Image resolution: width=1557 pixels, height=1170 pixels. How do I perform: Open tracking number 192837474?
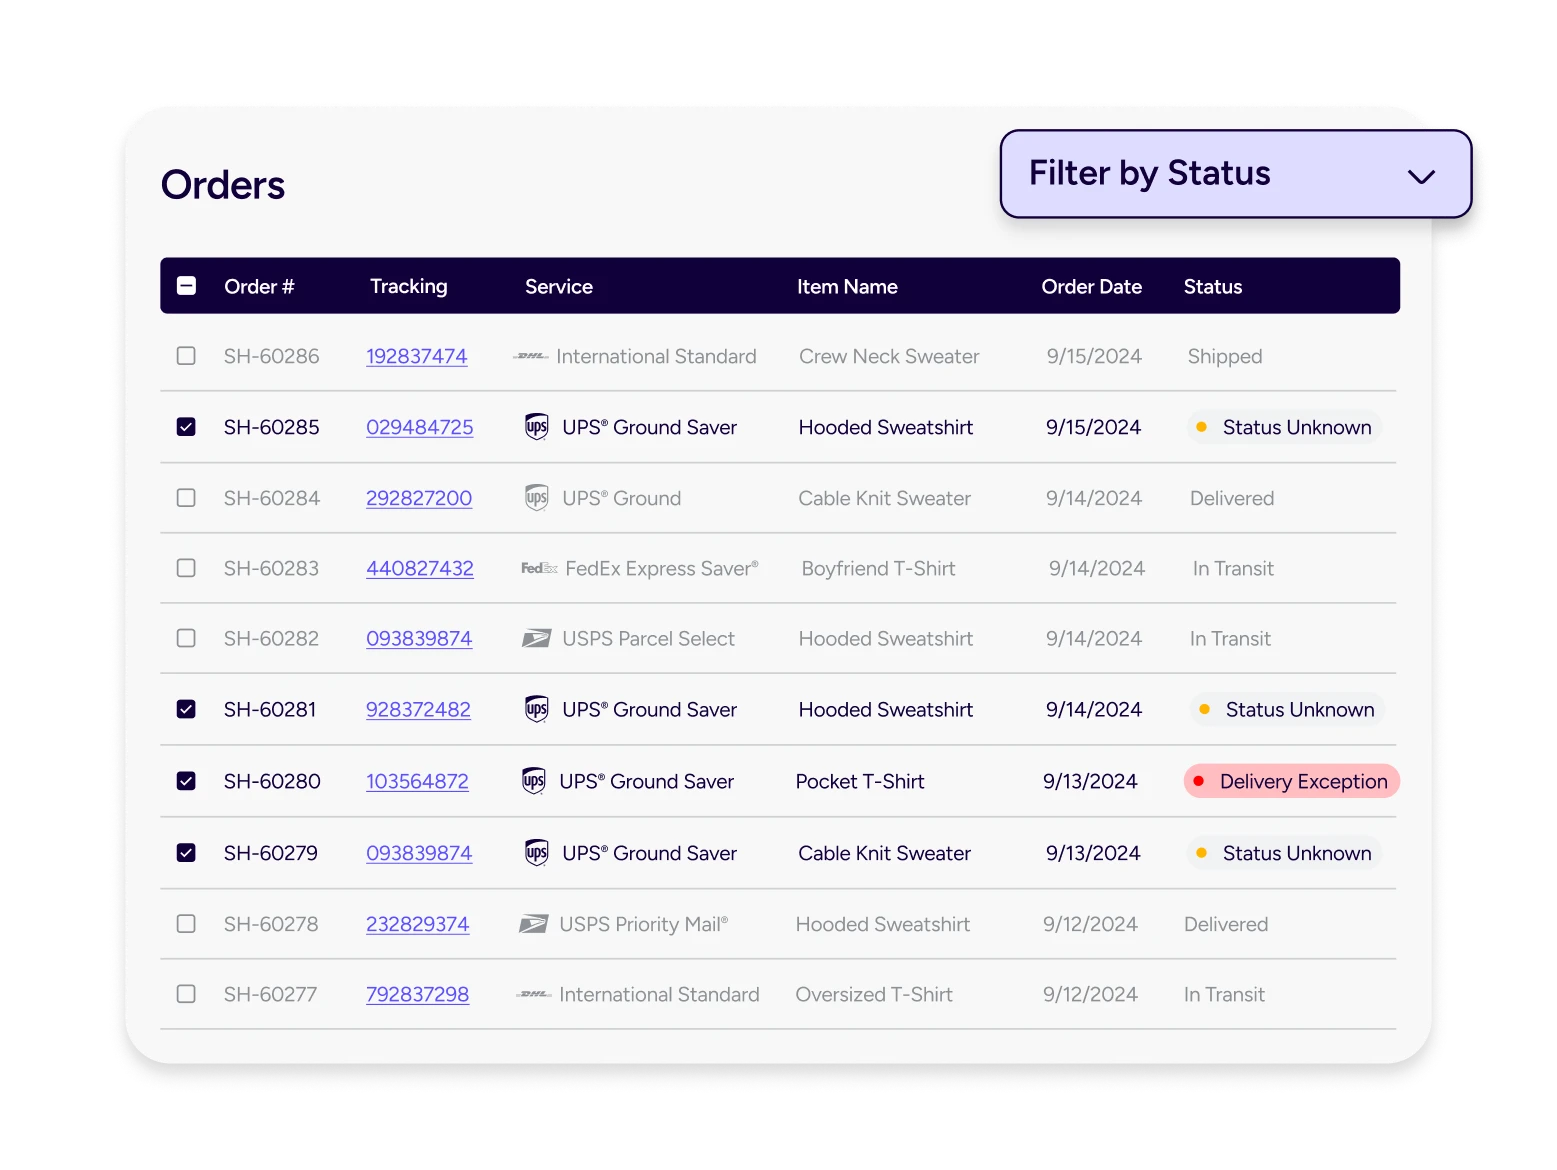point(417,356)
